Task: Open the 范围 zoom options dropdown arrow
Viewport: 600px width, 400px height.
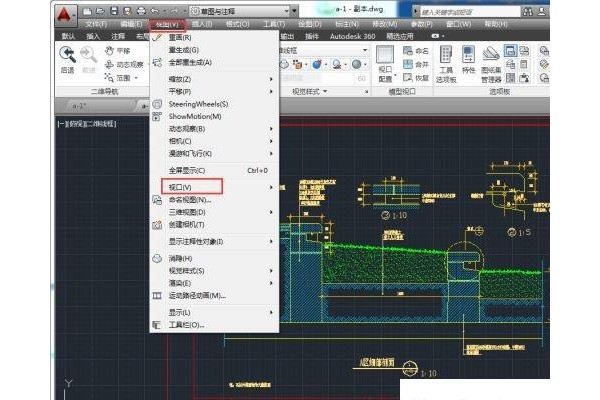Action: tap(136, 78)
